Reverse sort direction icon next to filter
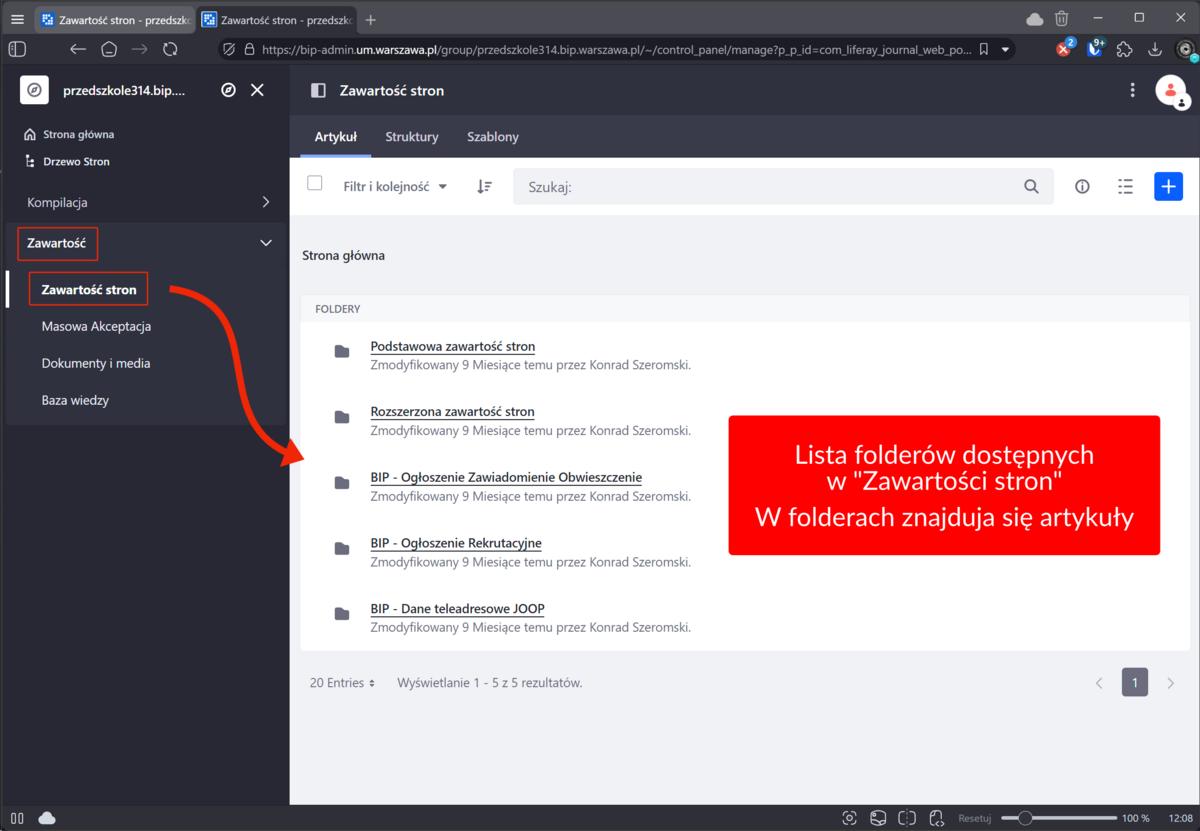Image resolution: width=1200 pixels, height=831 pixels. tap(484, 187)
